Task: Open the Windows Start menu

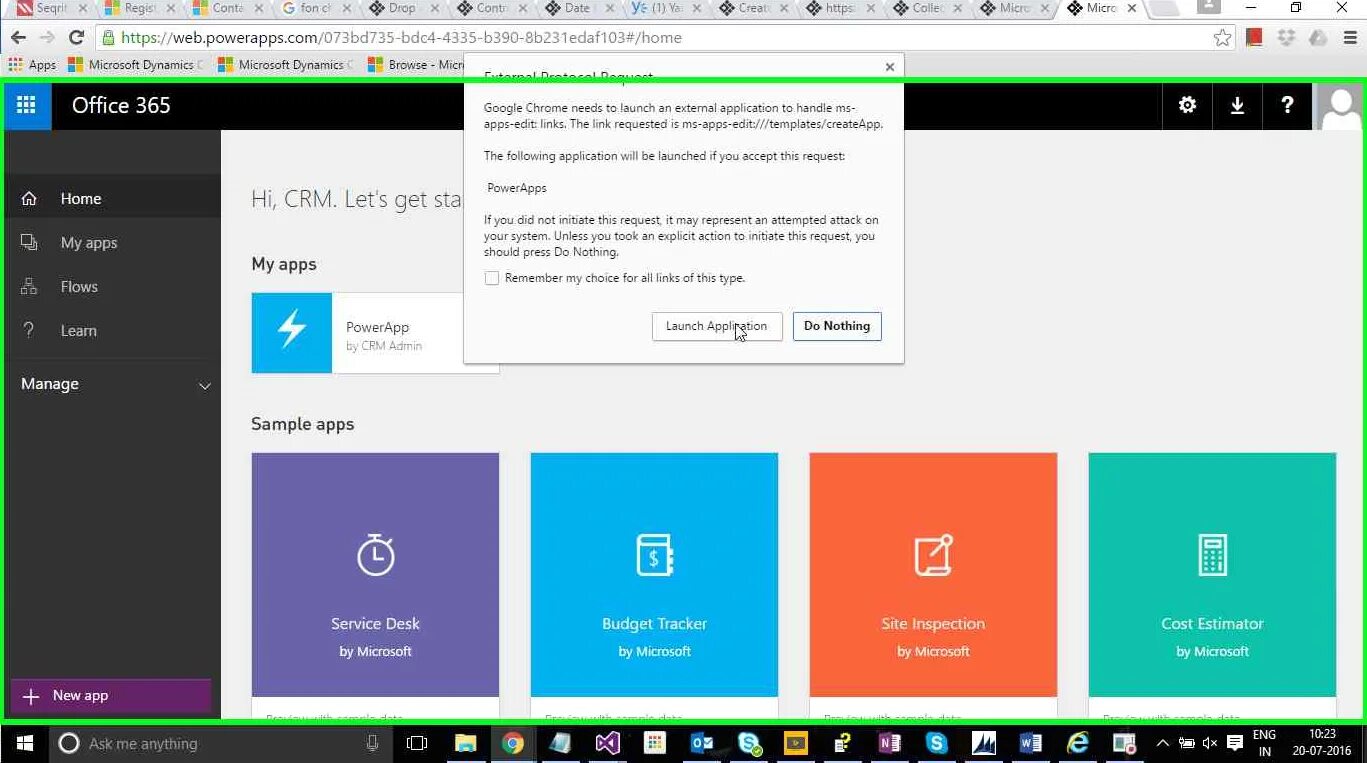Action: coord(24,743)
